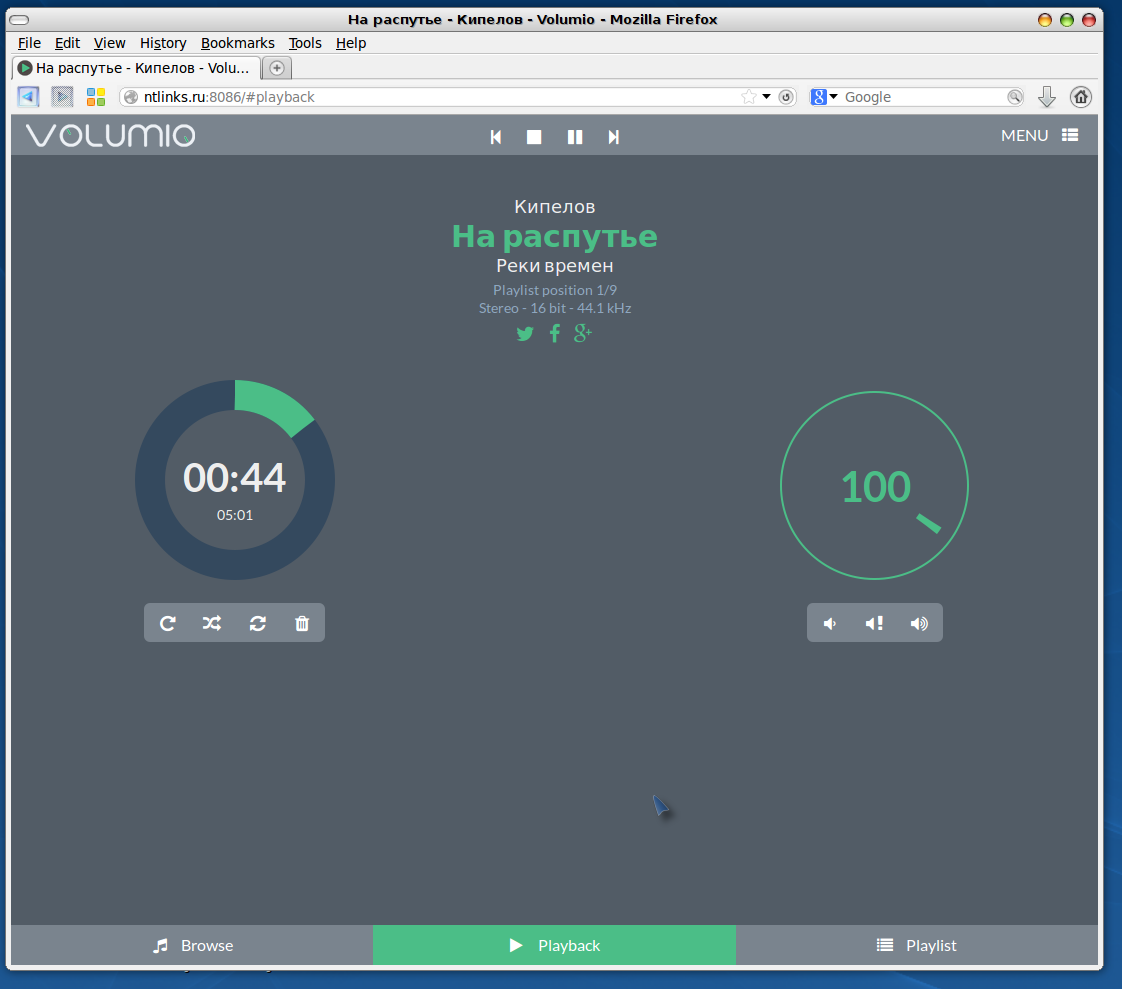This screenshot has width=1122, height=989.
Task: Adjust the circular volume knob
Action: [874, 485]
